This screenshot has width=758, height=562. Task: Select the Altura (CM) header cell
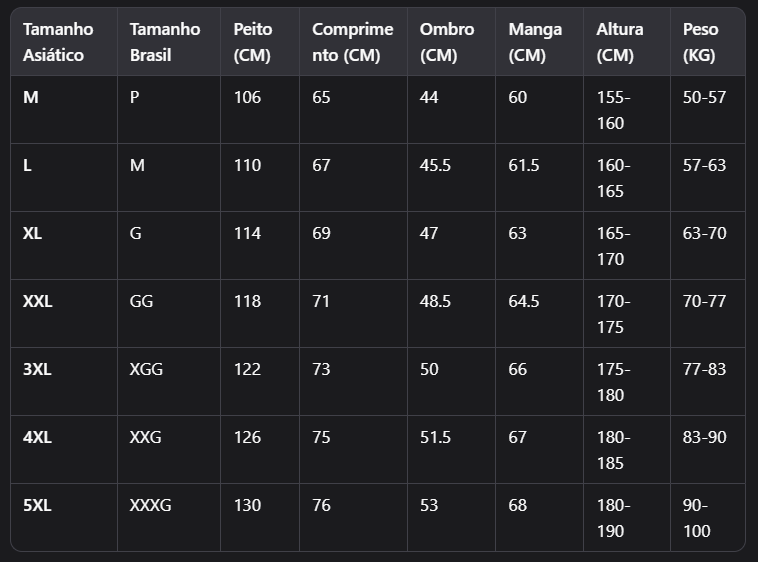pyautogui.click(x=620, y=42)
